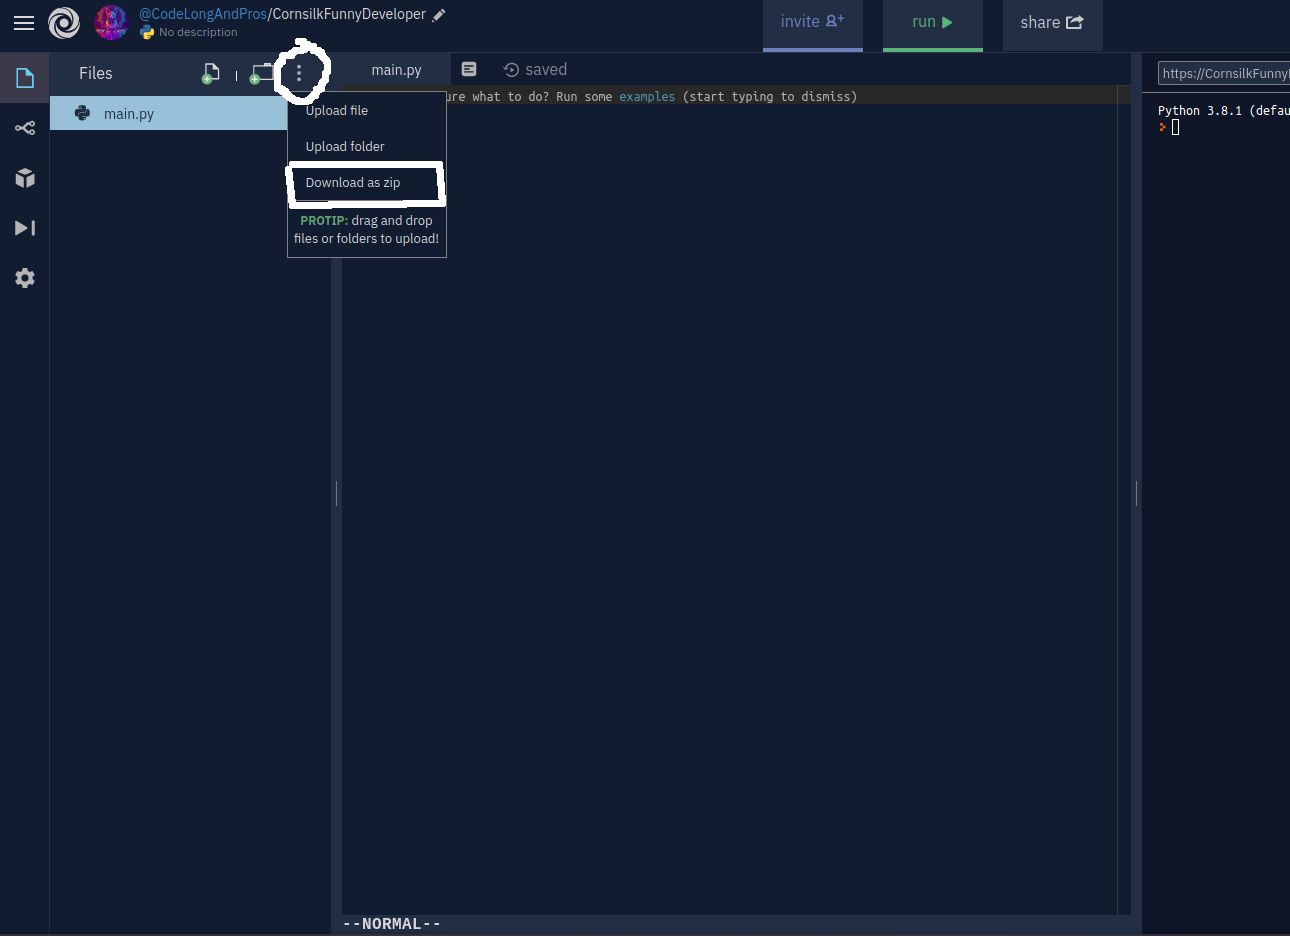The height and width of the screenshot is (936, 1290).
Task: Choose Upload file from menu
Action: coord(337,111)
